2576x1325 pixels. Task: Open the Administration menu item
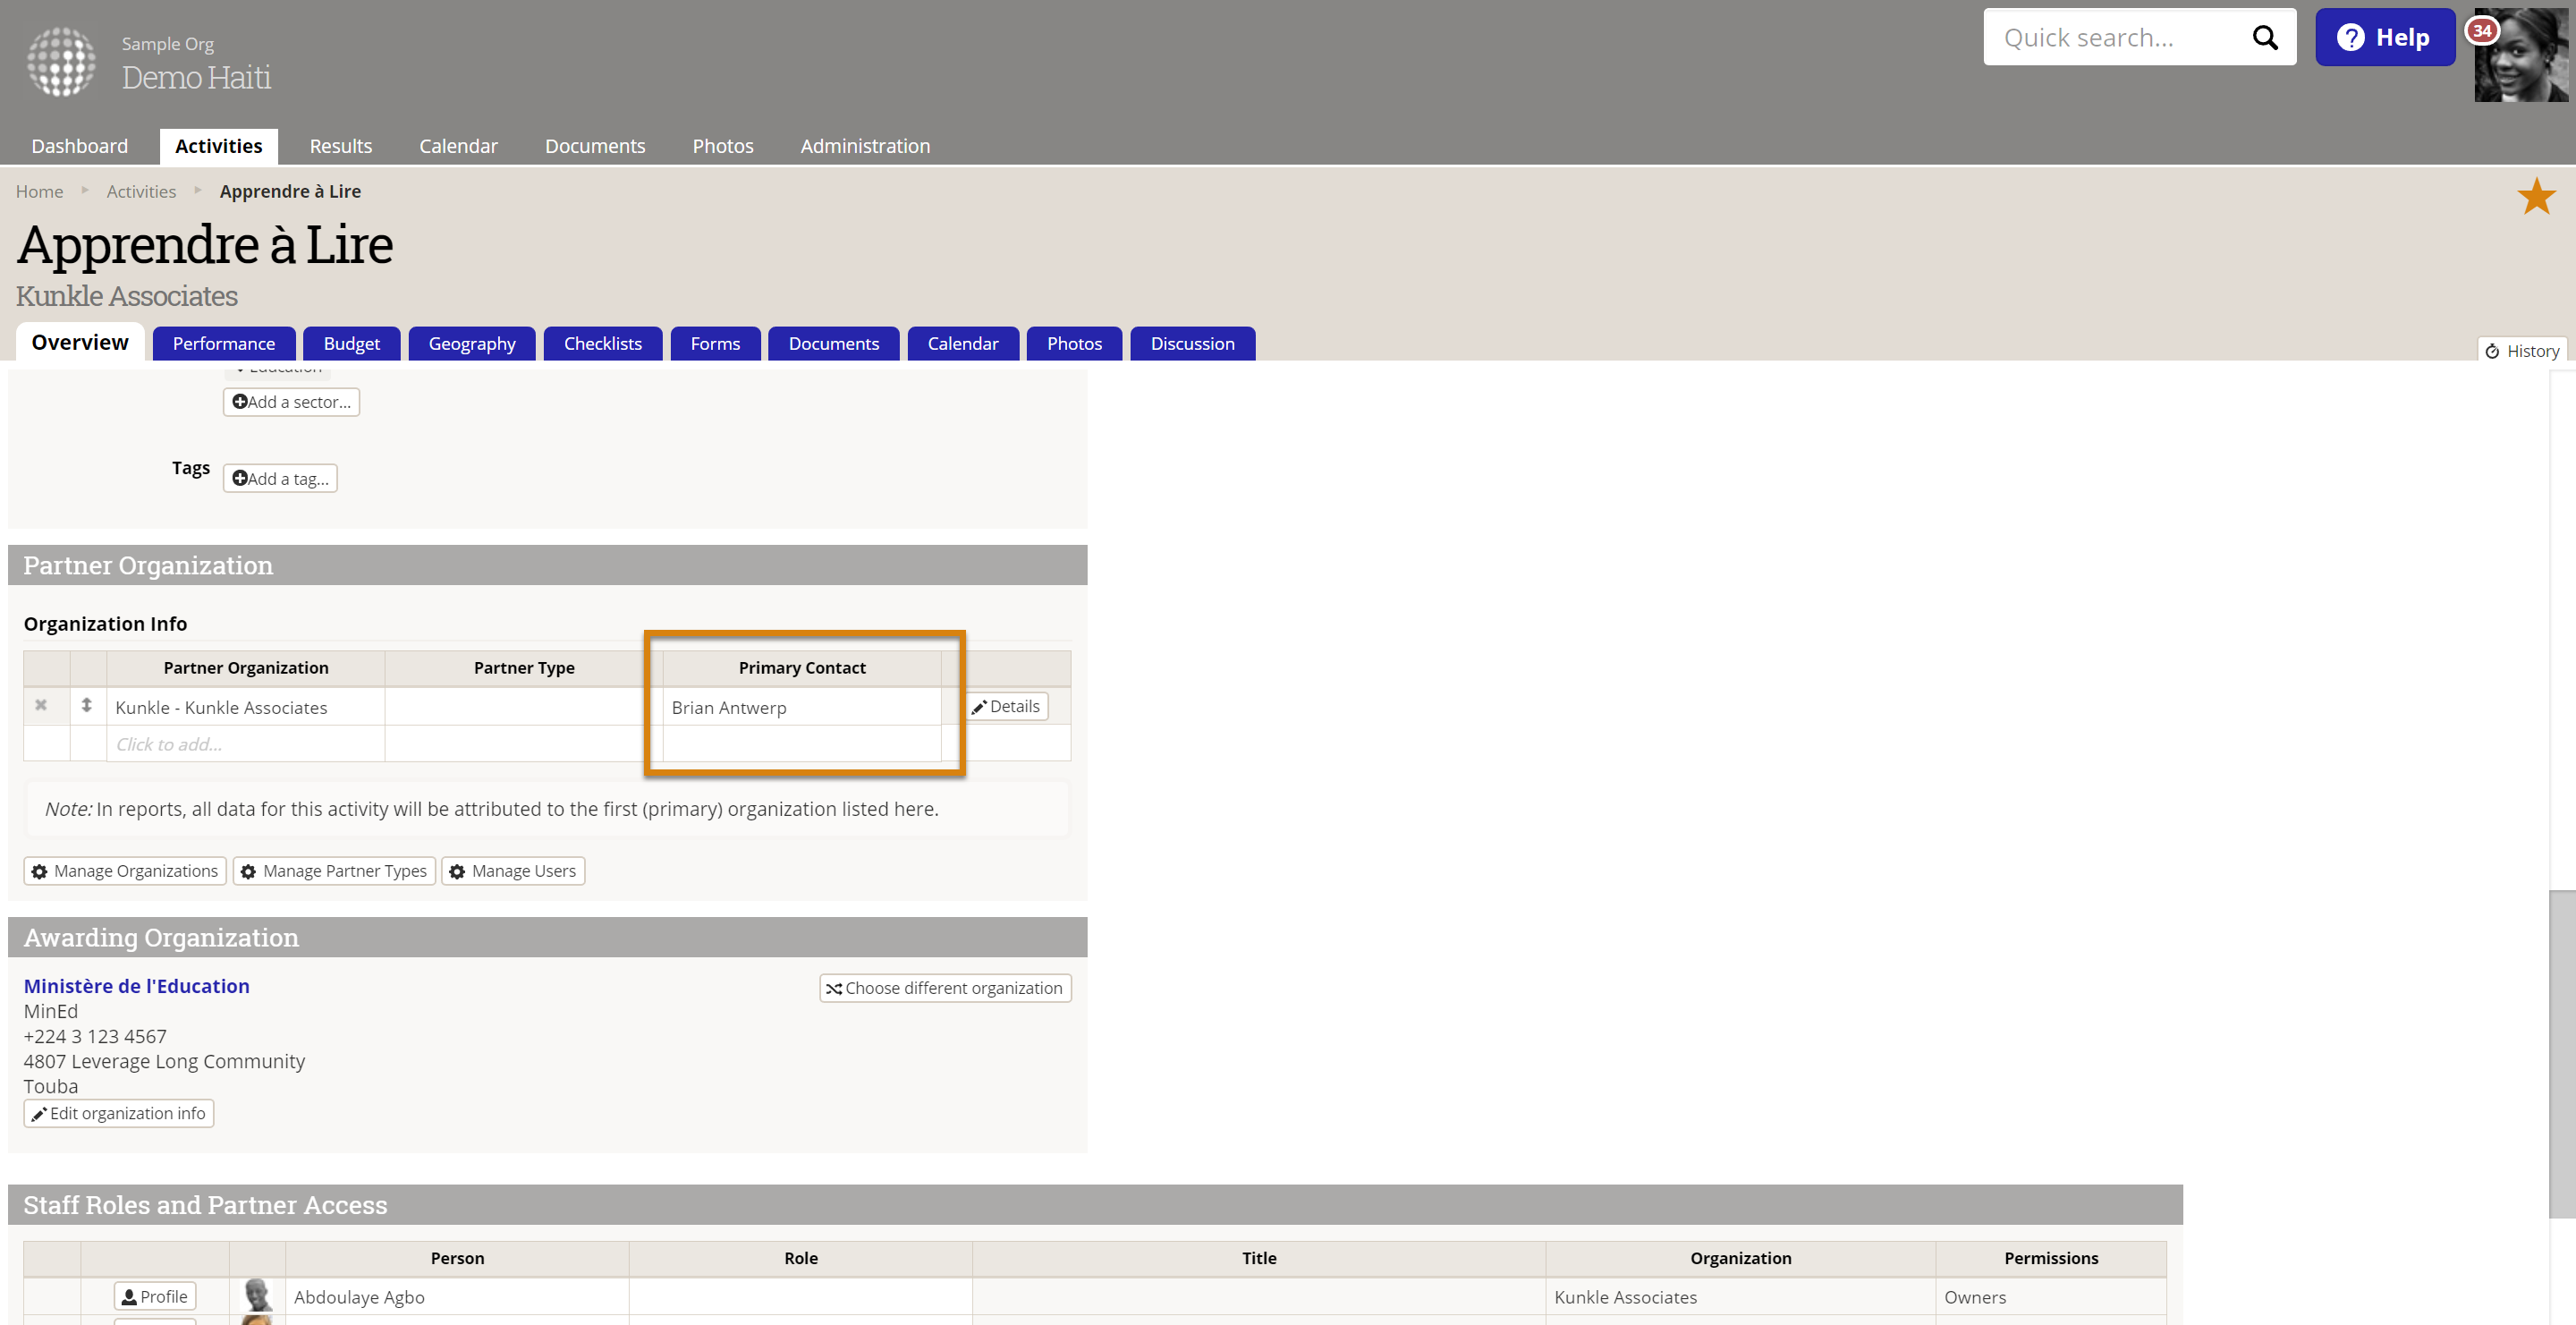tap(864, 146)
